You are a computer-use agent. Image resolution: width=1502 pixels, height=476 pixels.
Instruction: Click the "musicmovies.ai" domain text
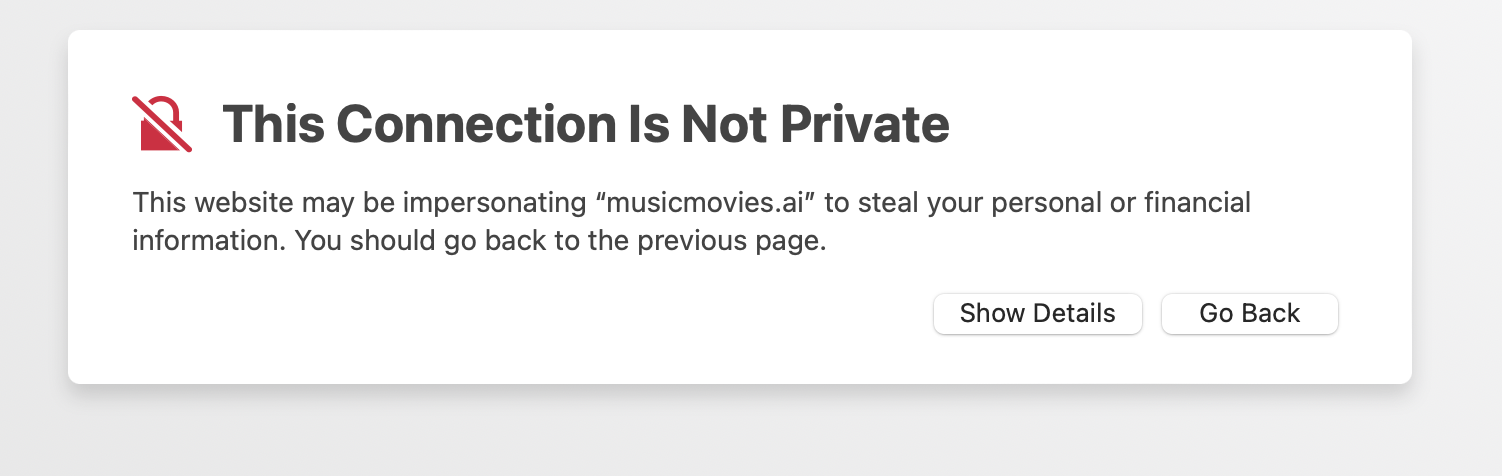click(x=700, y=203)
